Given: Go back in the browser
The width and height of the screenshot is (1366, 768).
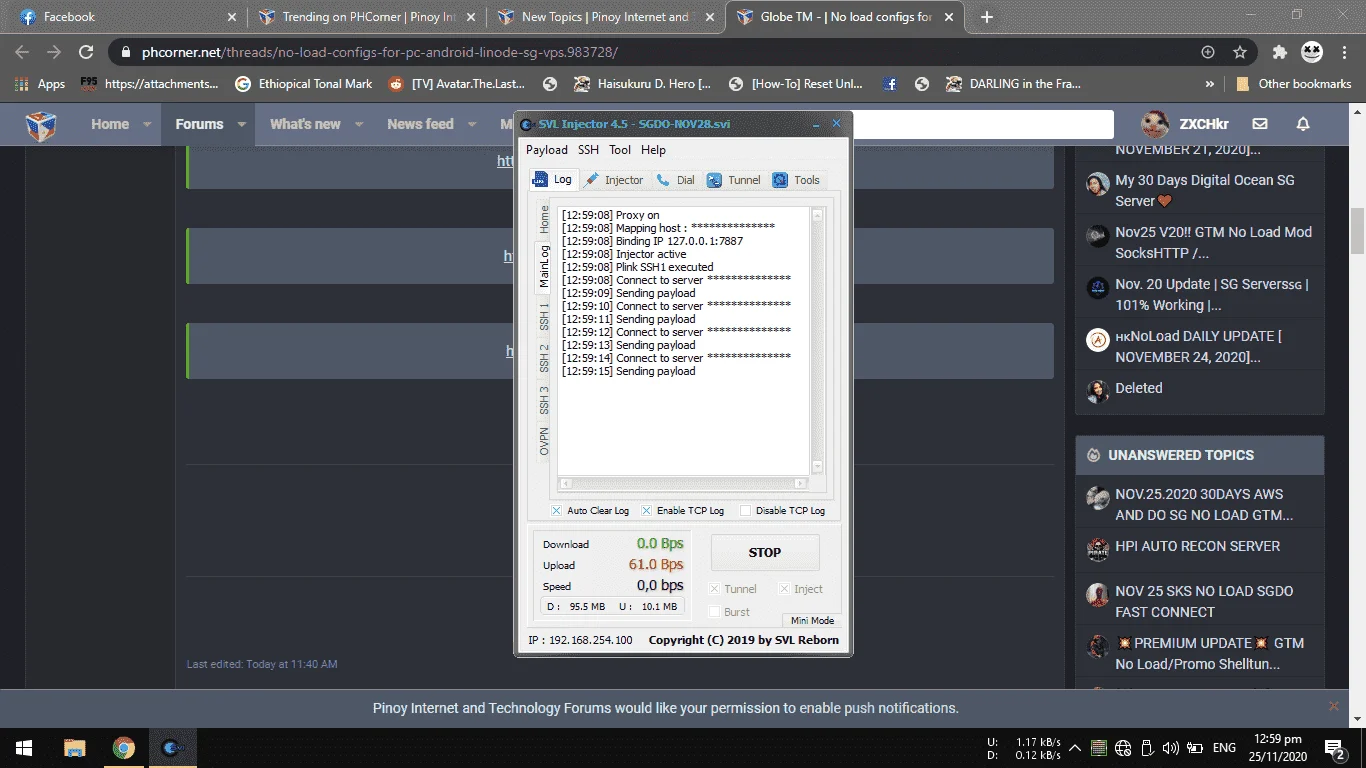Looking at the screenshot, I should [22, 52].
